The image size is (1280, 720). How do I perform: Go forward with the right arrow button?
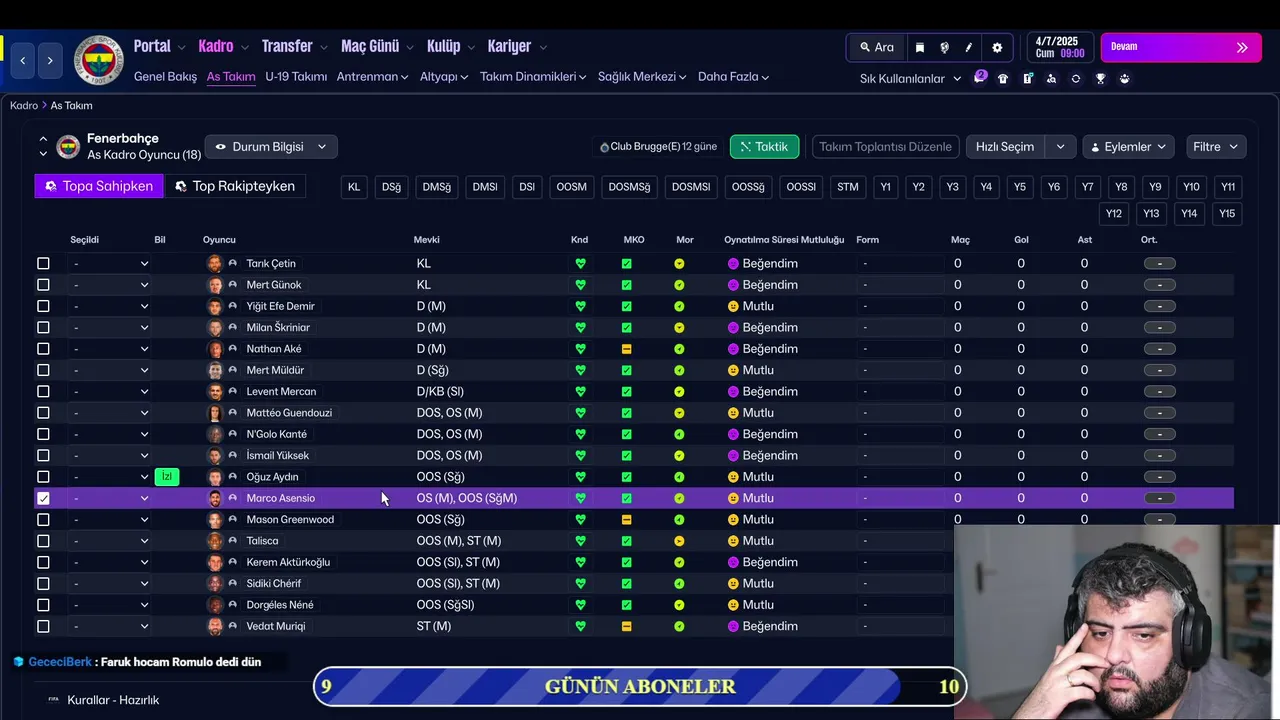[x=50, y=61]
